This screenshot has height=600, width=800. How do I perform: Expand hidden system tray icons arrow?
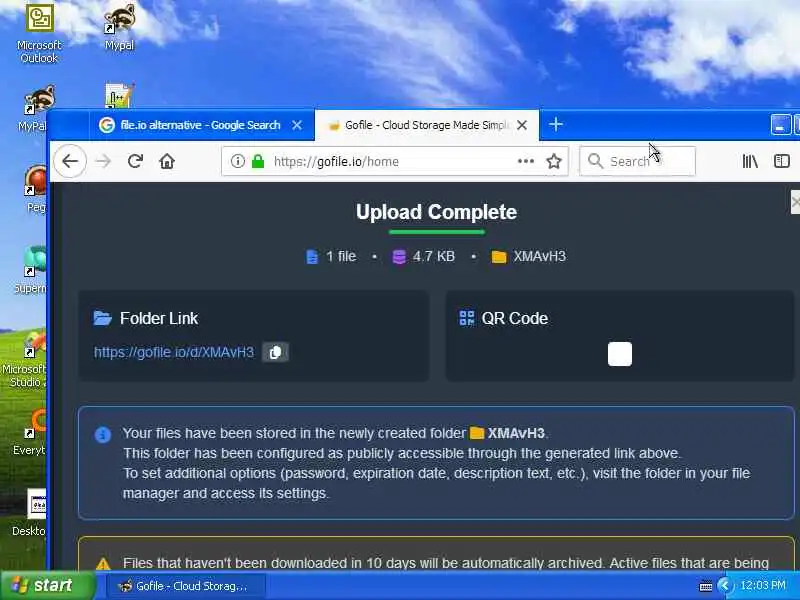coord(724,585)
